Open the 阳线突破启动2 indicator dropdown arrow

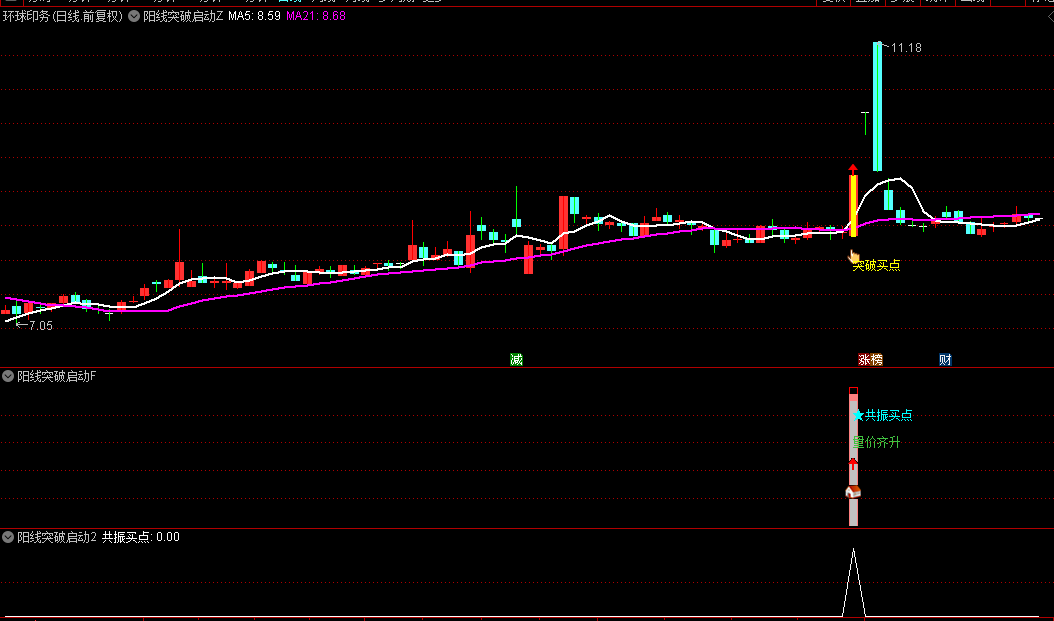8,537
